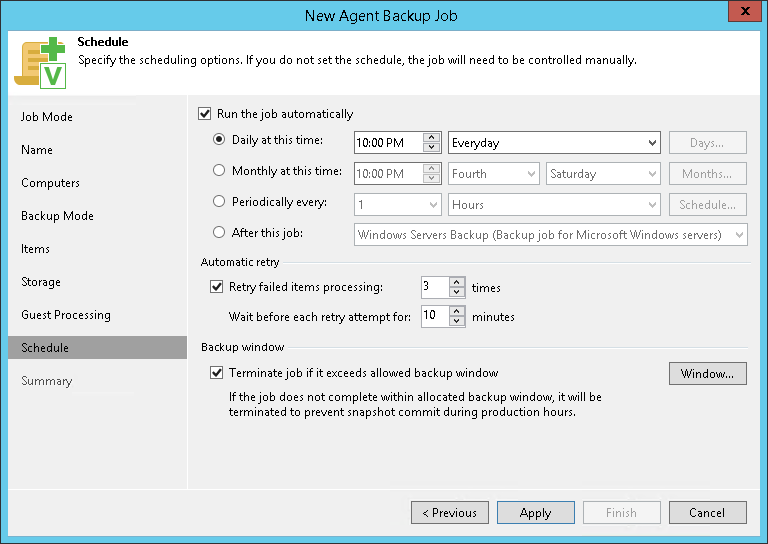Screen dimensions: 768x544
Task: Expand the Windows Servers Backup job dropdown
Action: 551,235
